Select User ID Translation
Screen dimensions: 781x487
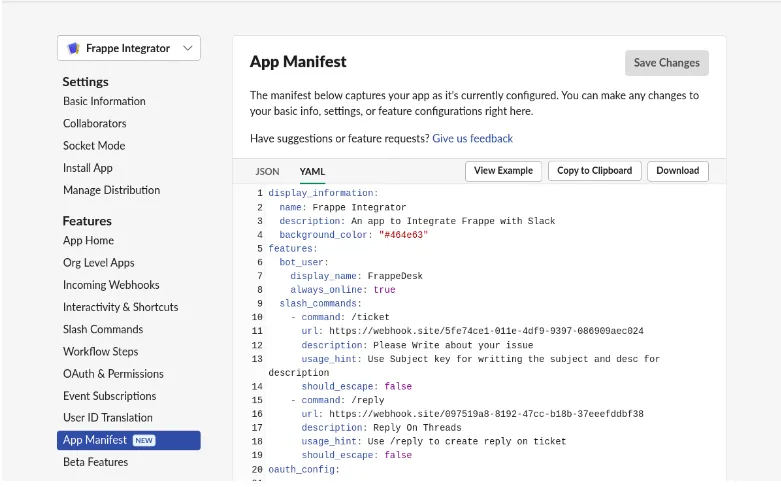108,418
